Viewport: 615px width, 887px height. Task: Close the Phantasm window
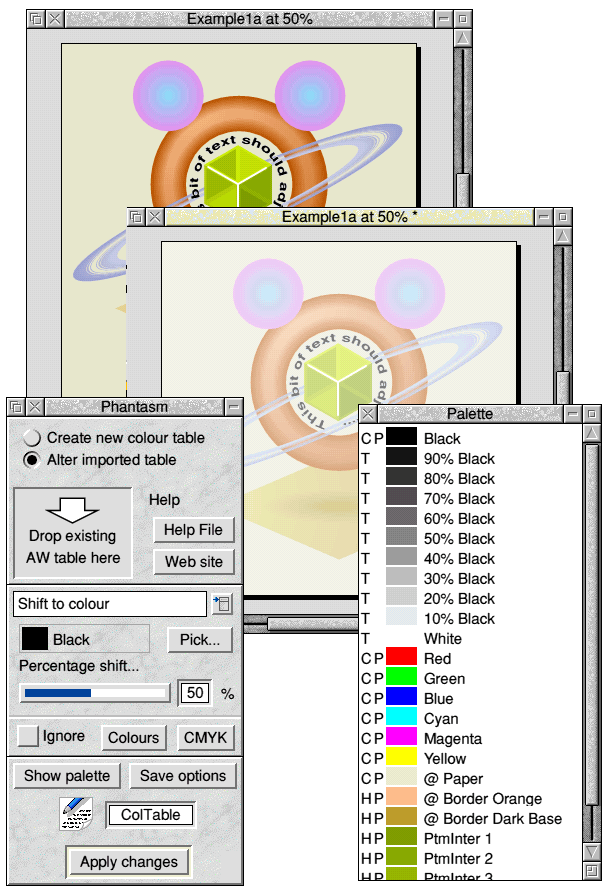click(35, 407)
